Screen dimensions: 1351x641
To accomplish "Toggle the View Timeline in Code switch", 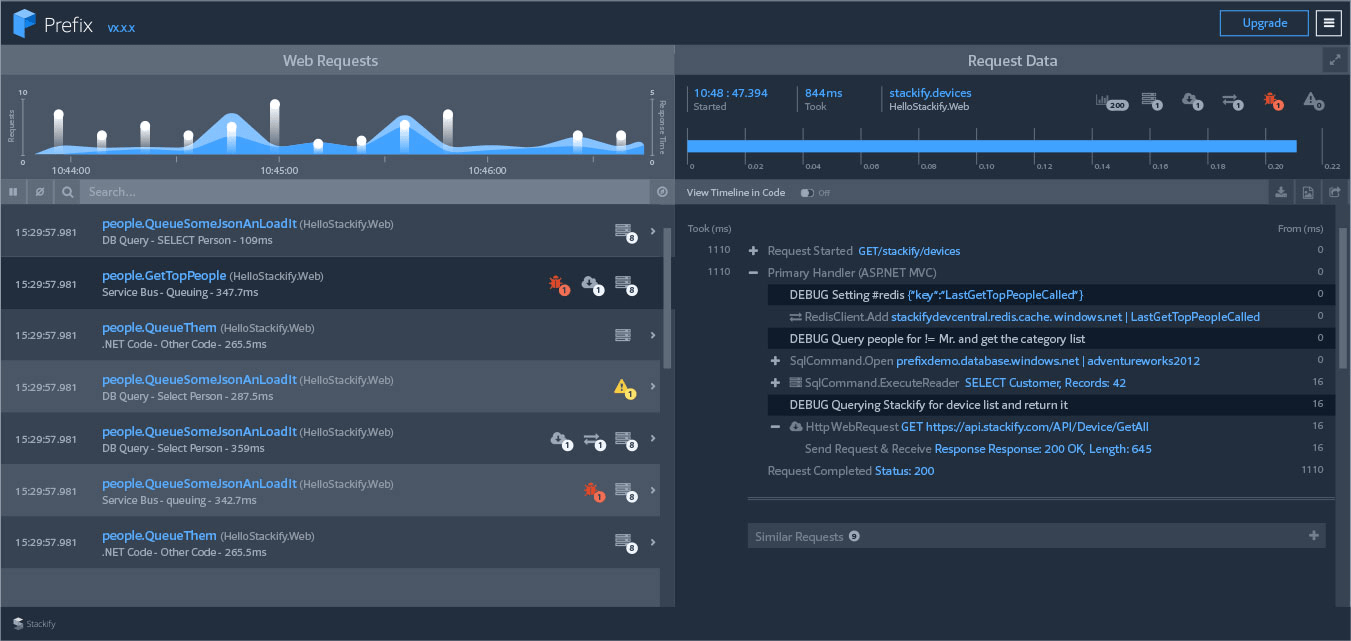I will pos(806,193).
